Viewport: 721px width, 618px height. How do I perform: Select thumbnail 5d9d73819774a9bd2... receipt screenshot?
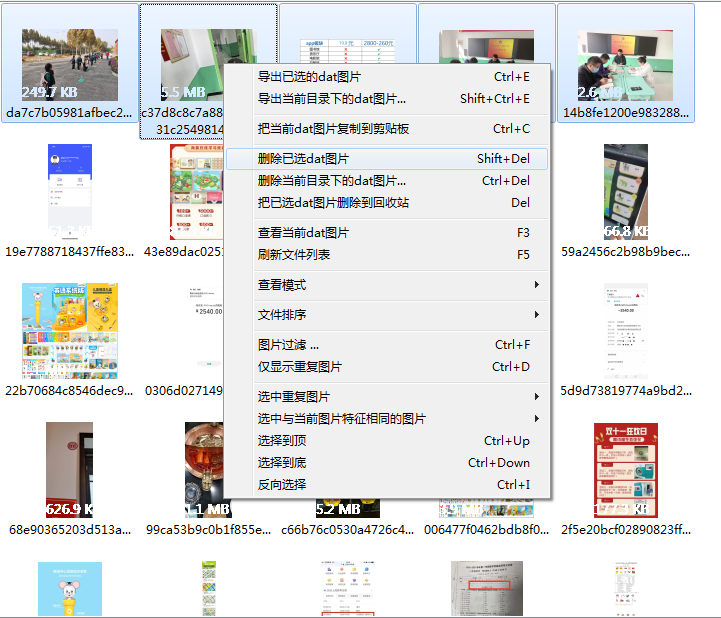coord(626,331)
